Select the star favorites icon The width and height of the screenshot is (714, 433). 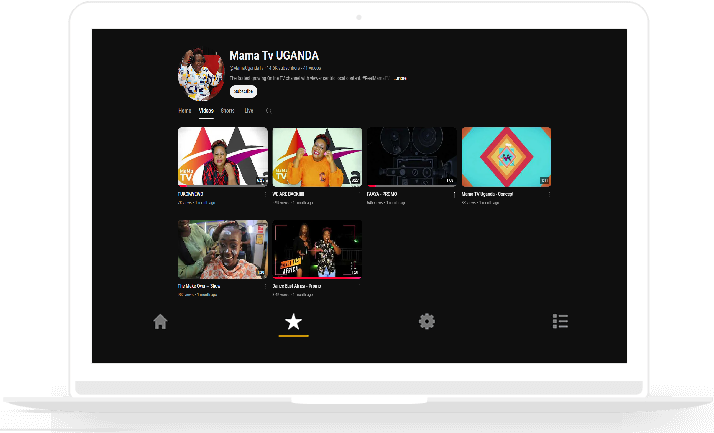pyautogui.click(x=293, y=321)
